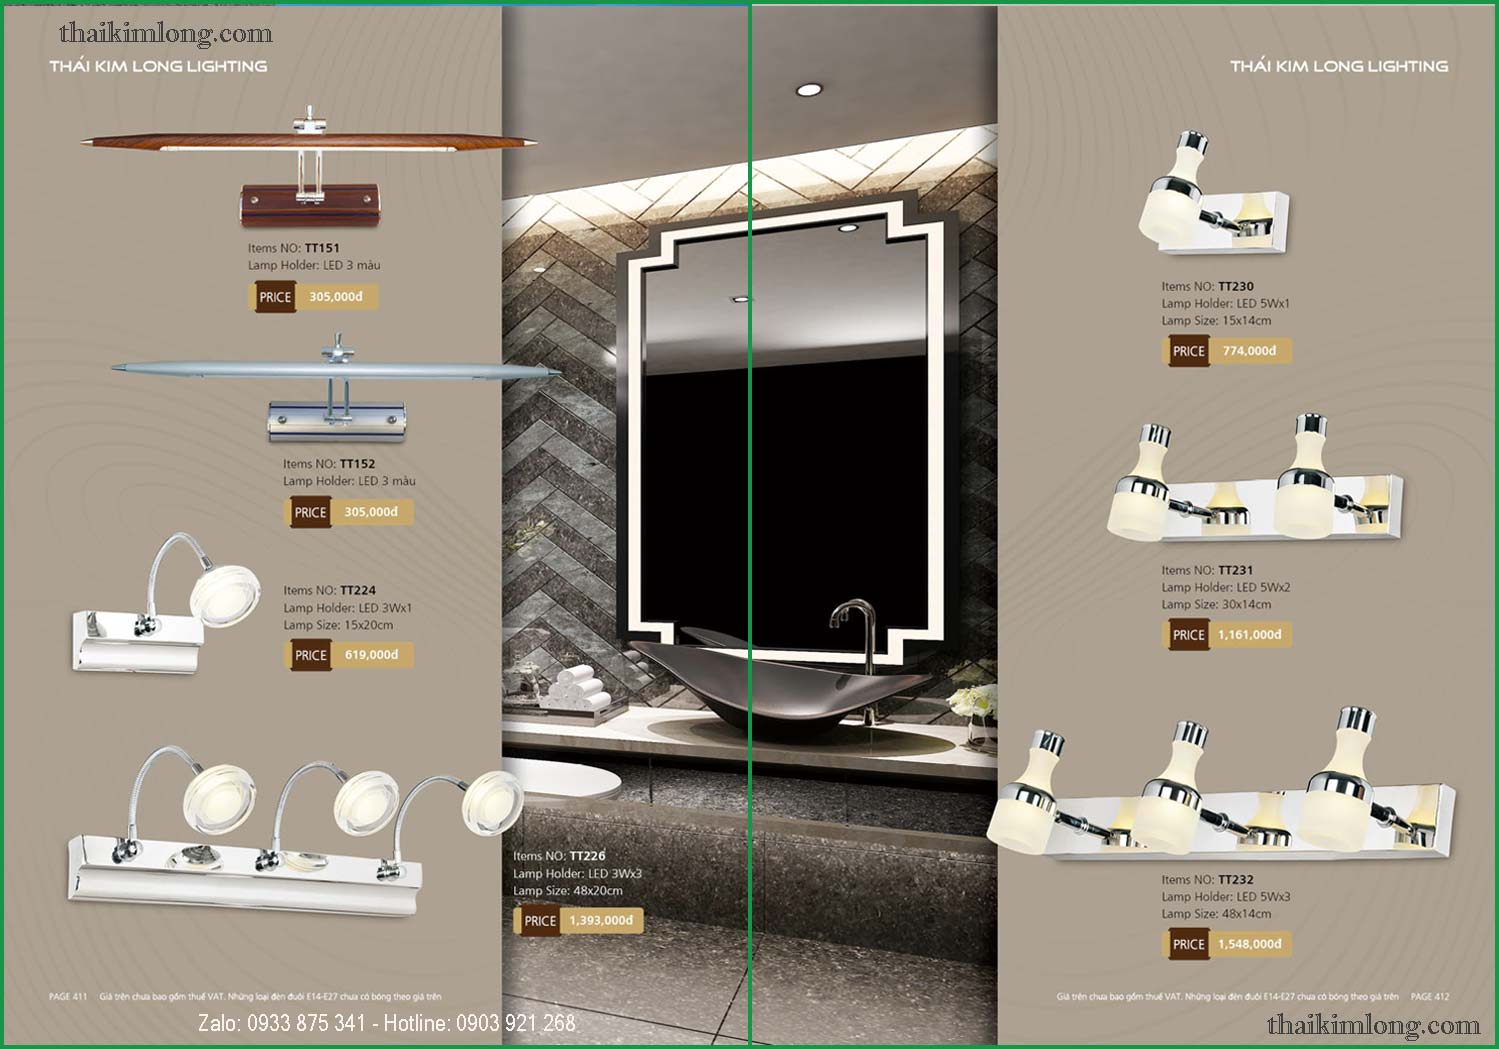This screenshot has height=1049, width=1499.
Task: Select the TT226 triple gooseneck lamp image
Action: (290, 832)
